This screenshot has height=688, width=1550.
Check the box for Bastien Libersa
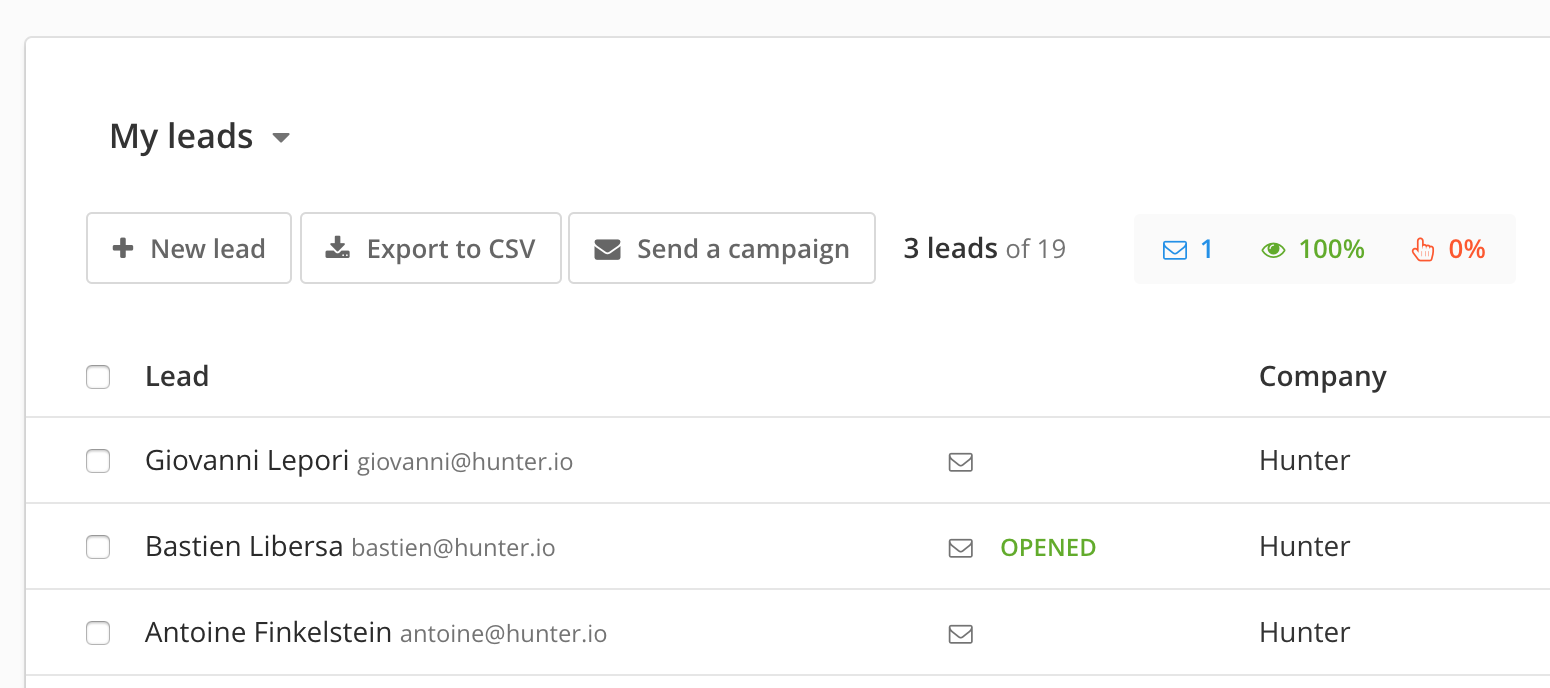[98, 547]
